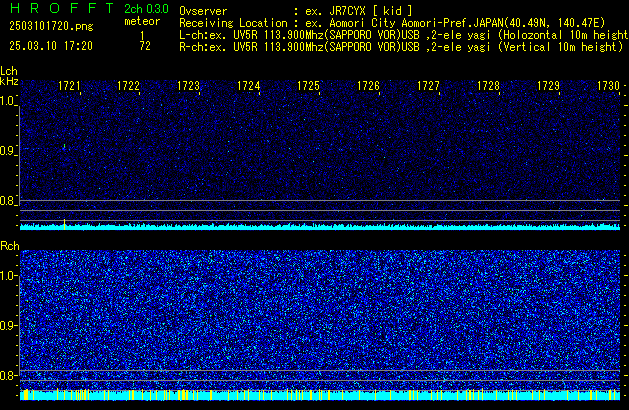629x410 pixels.
Task: Click the Ovserver line with JR7CYX
Action: coord(296,11)
